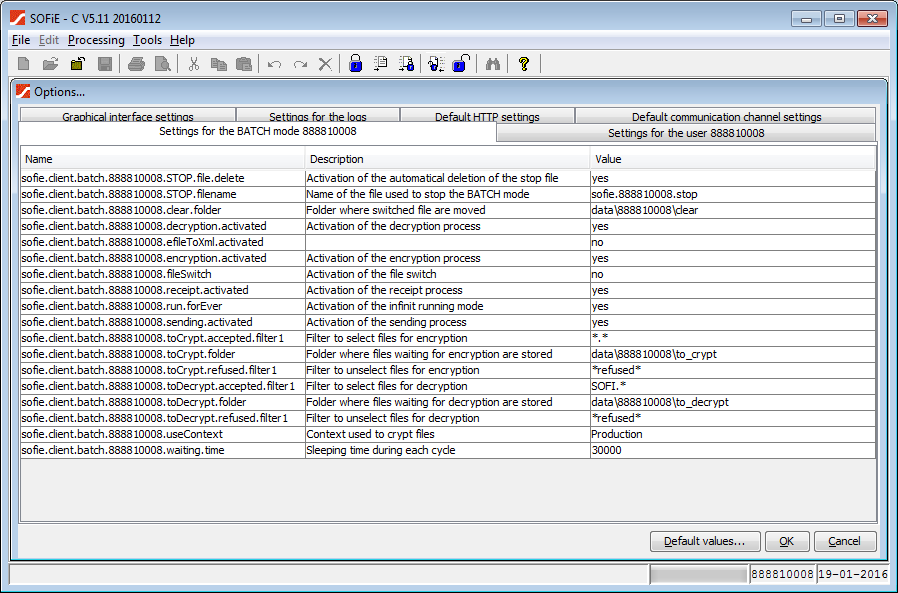This screenshot has width=898, height=593.
Task: Click the scissors Cut icon
Action: tap(194, 64)
